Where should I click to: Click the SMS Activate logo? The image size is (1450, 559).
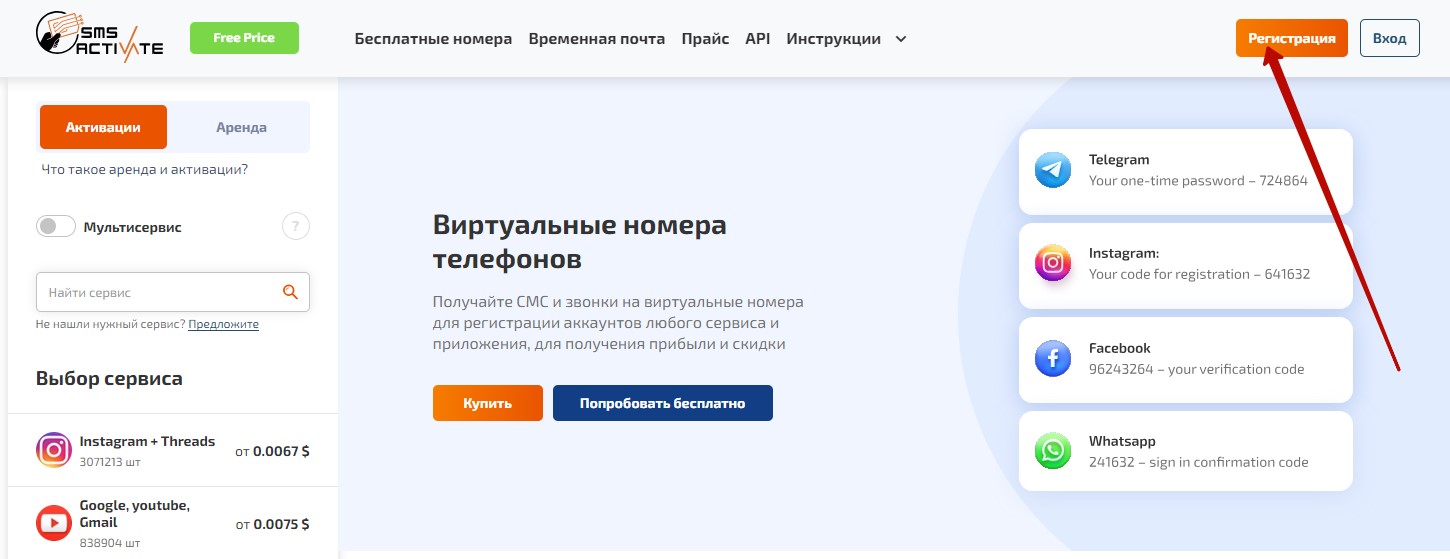click(99, 38)
